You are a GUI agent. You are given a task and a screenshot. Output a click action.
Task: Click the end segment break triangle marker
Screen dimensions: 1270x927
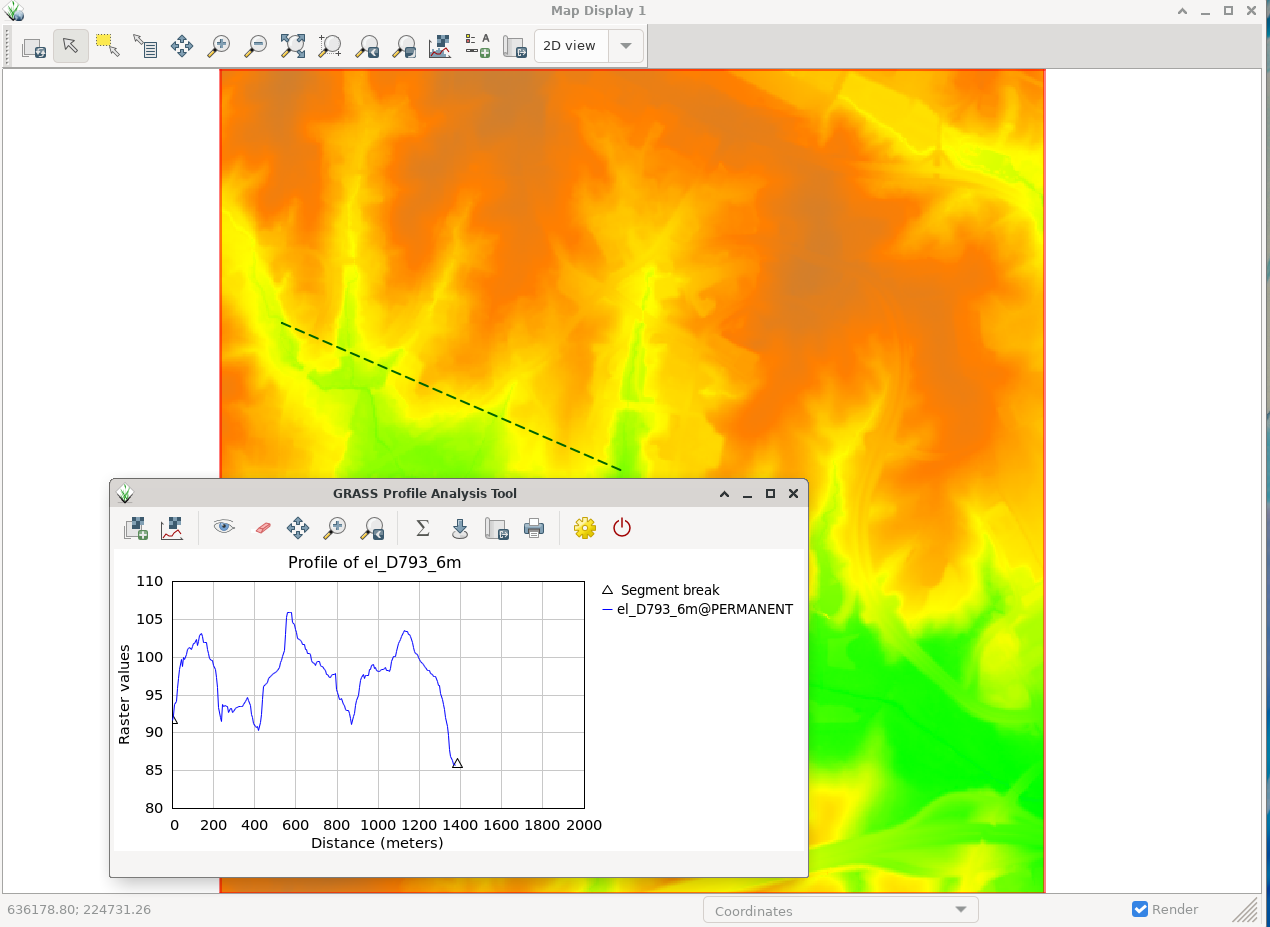[x=457, y=763]
